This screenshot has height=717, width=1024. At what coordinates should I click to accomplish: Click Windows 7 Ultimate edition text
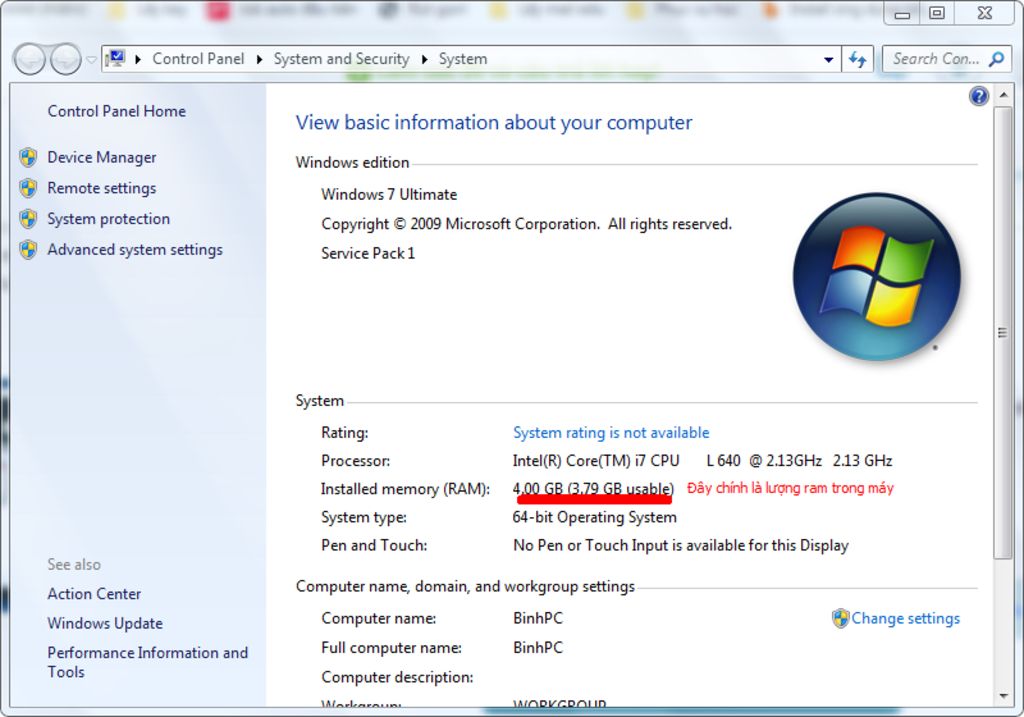click(x=389, y=195)
